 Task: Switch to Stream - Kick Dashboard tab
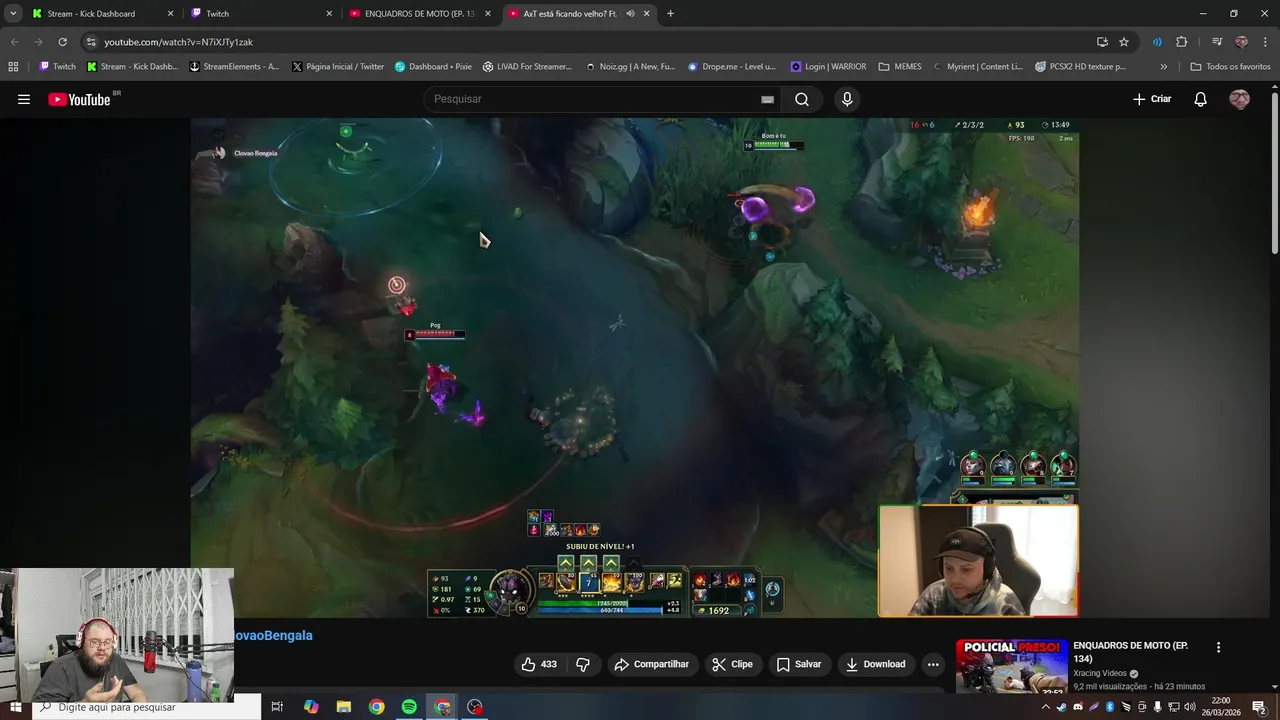(x=101, y=14)
